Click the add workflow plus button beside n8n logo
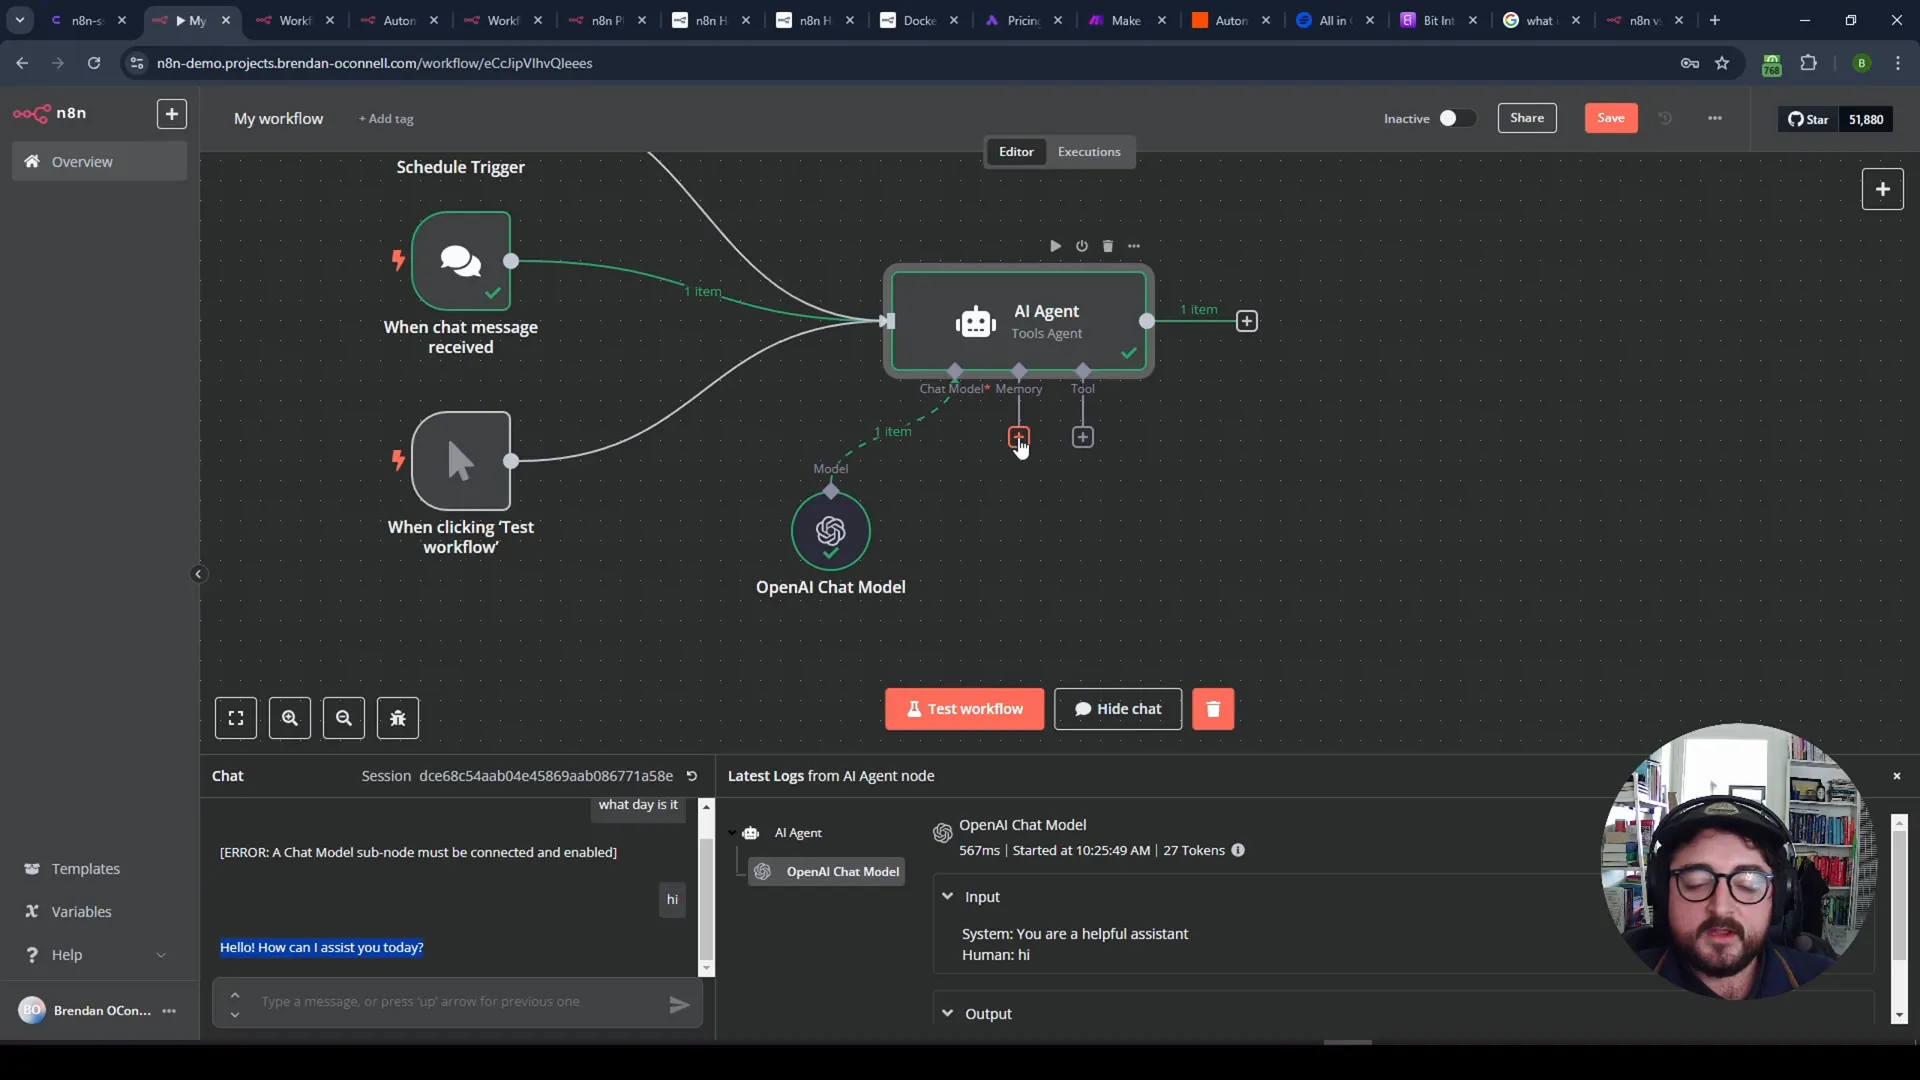The height and width of the screenshot is (1080, 1920). click(172, 114)
